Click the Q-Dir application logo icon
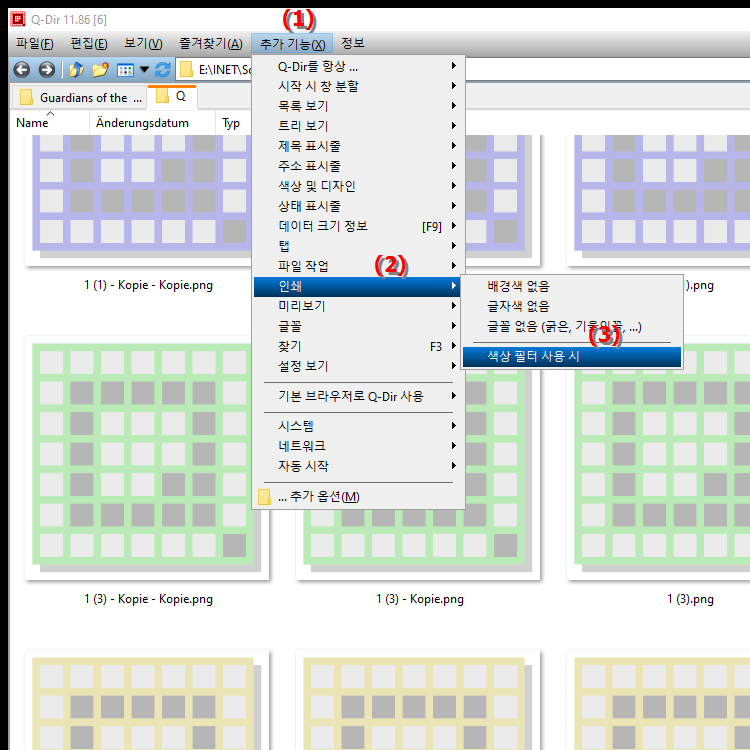Screen dimensions: 750x750 coord(18,19)
